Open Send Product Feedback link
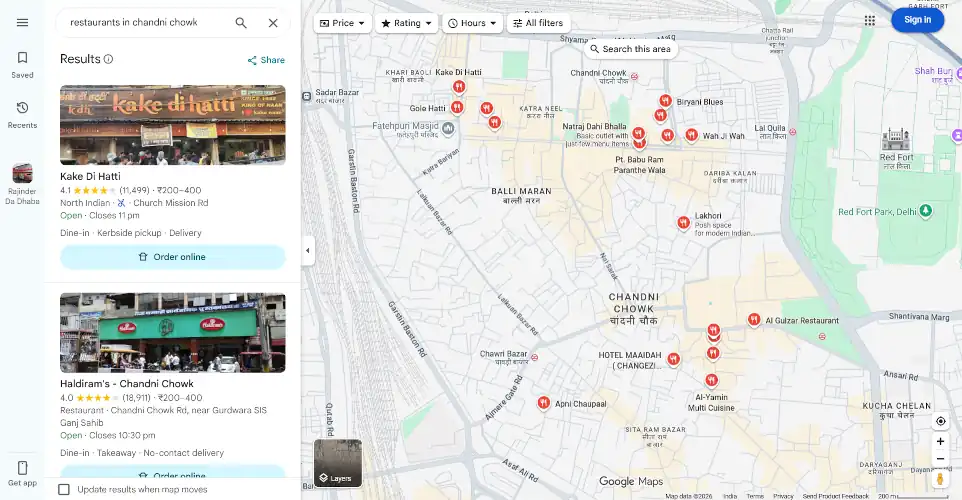Image resolution: width=962 pixels, height=500 pixels. [x=836, y=496]
